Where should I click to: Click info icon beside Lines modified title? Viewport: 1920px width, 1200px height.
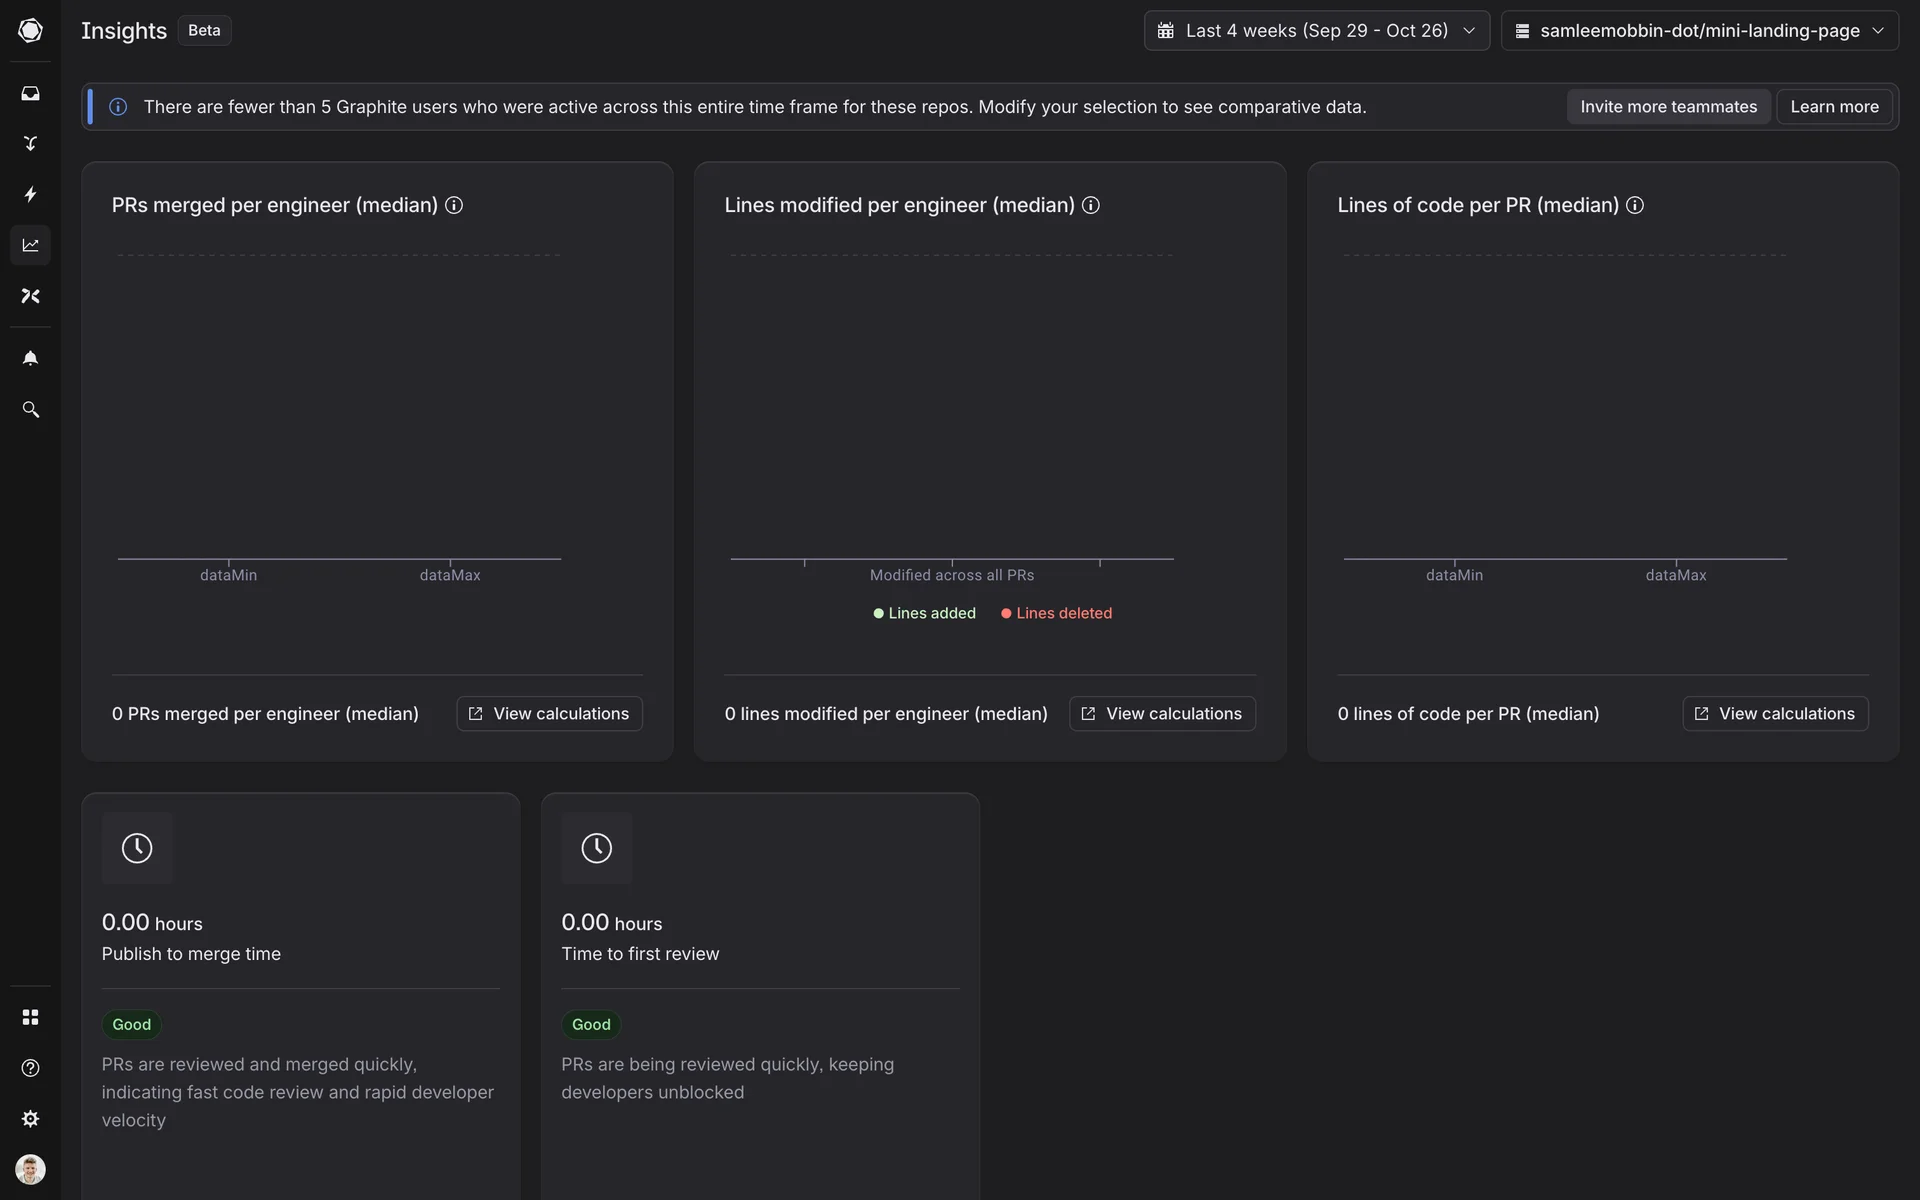tap(1091, 205)
